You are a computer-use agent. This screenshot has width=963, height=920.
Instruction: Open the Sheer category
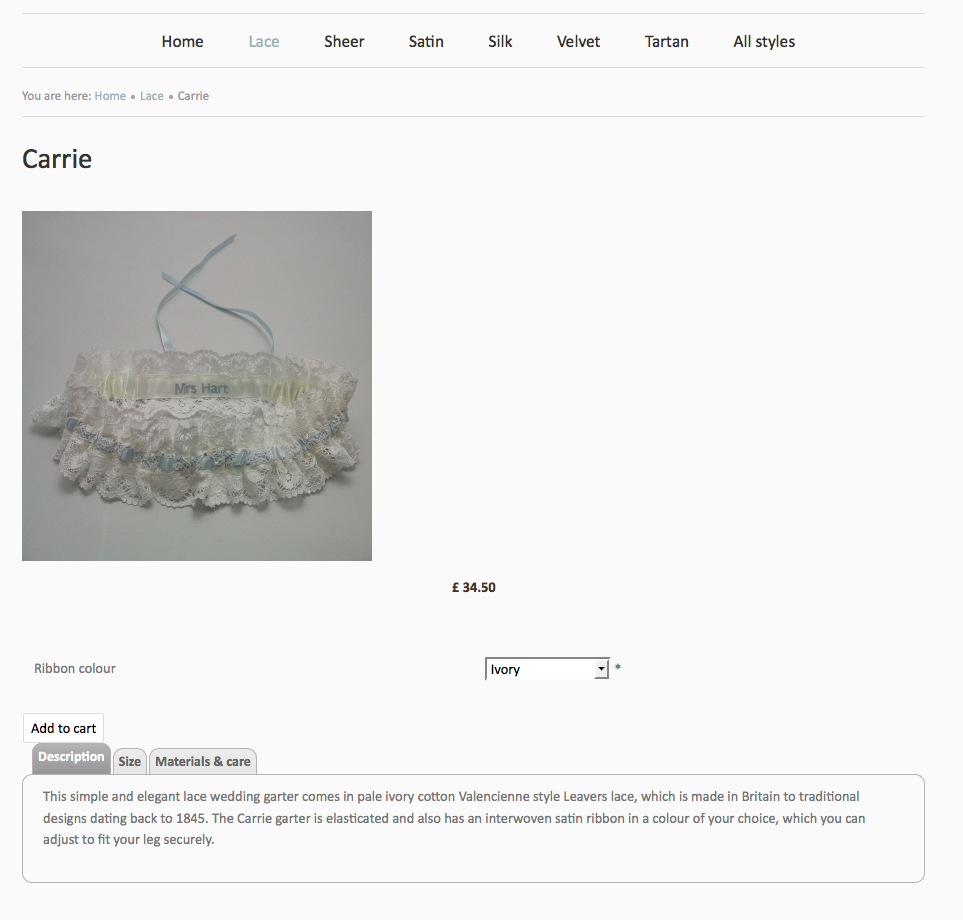[x=344, y=42]
